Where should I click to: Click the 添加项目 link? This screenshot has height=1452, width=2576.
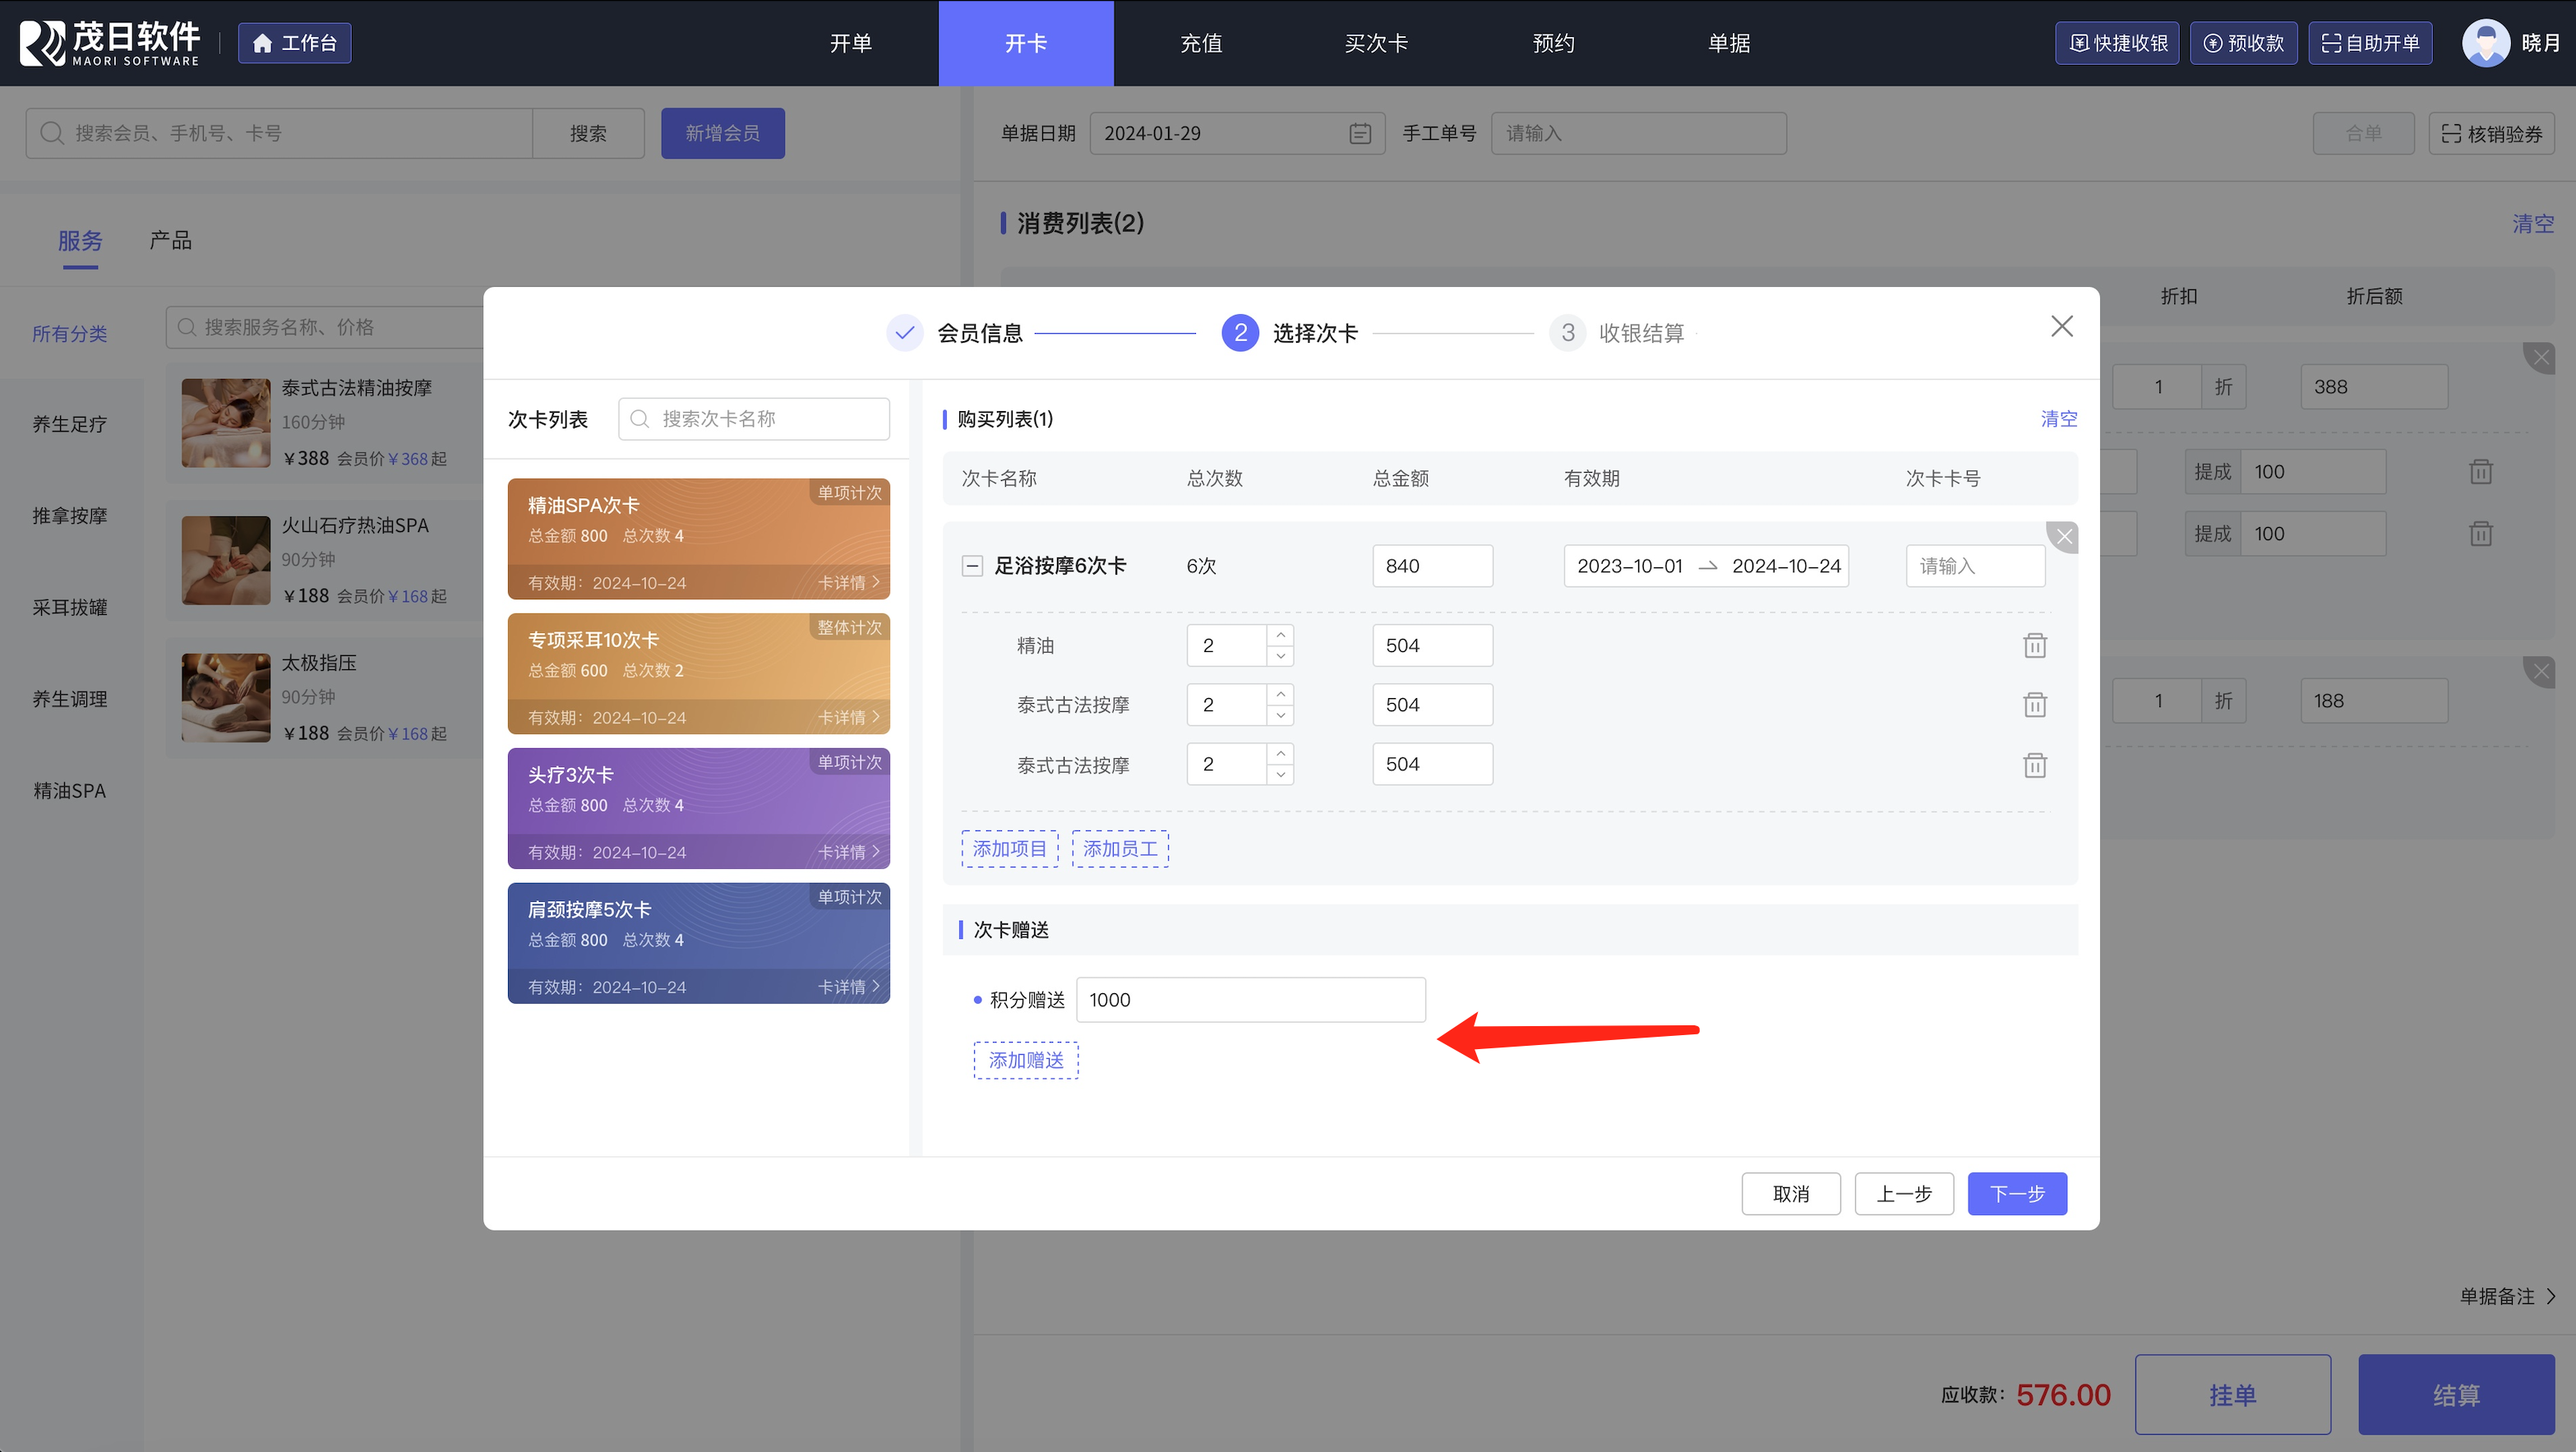[x=1009, y=849]
